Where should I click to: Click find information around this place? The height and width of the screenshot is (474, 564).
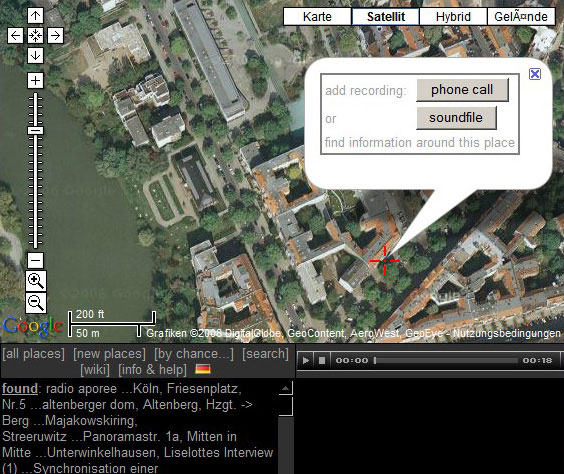point(419,142)
